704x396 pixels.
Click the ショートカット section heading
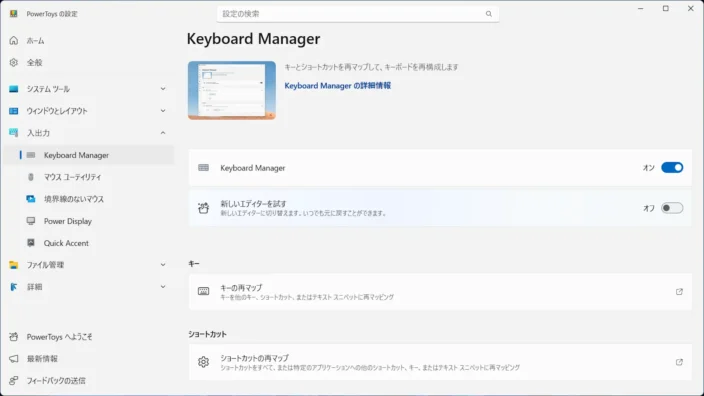tap(207, 334)
